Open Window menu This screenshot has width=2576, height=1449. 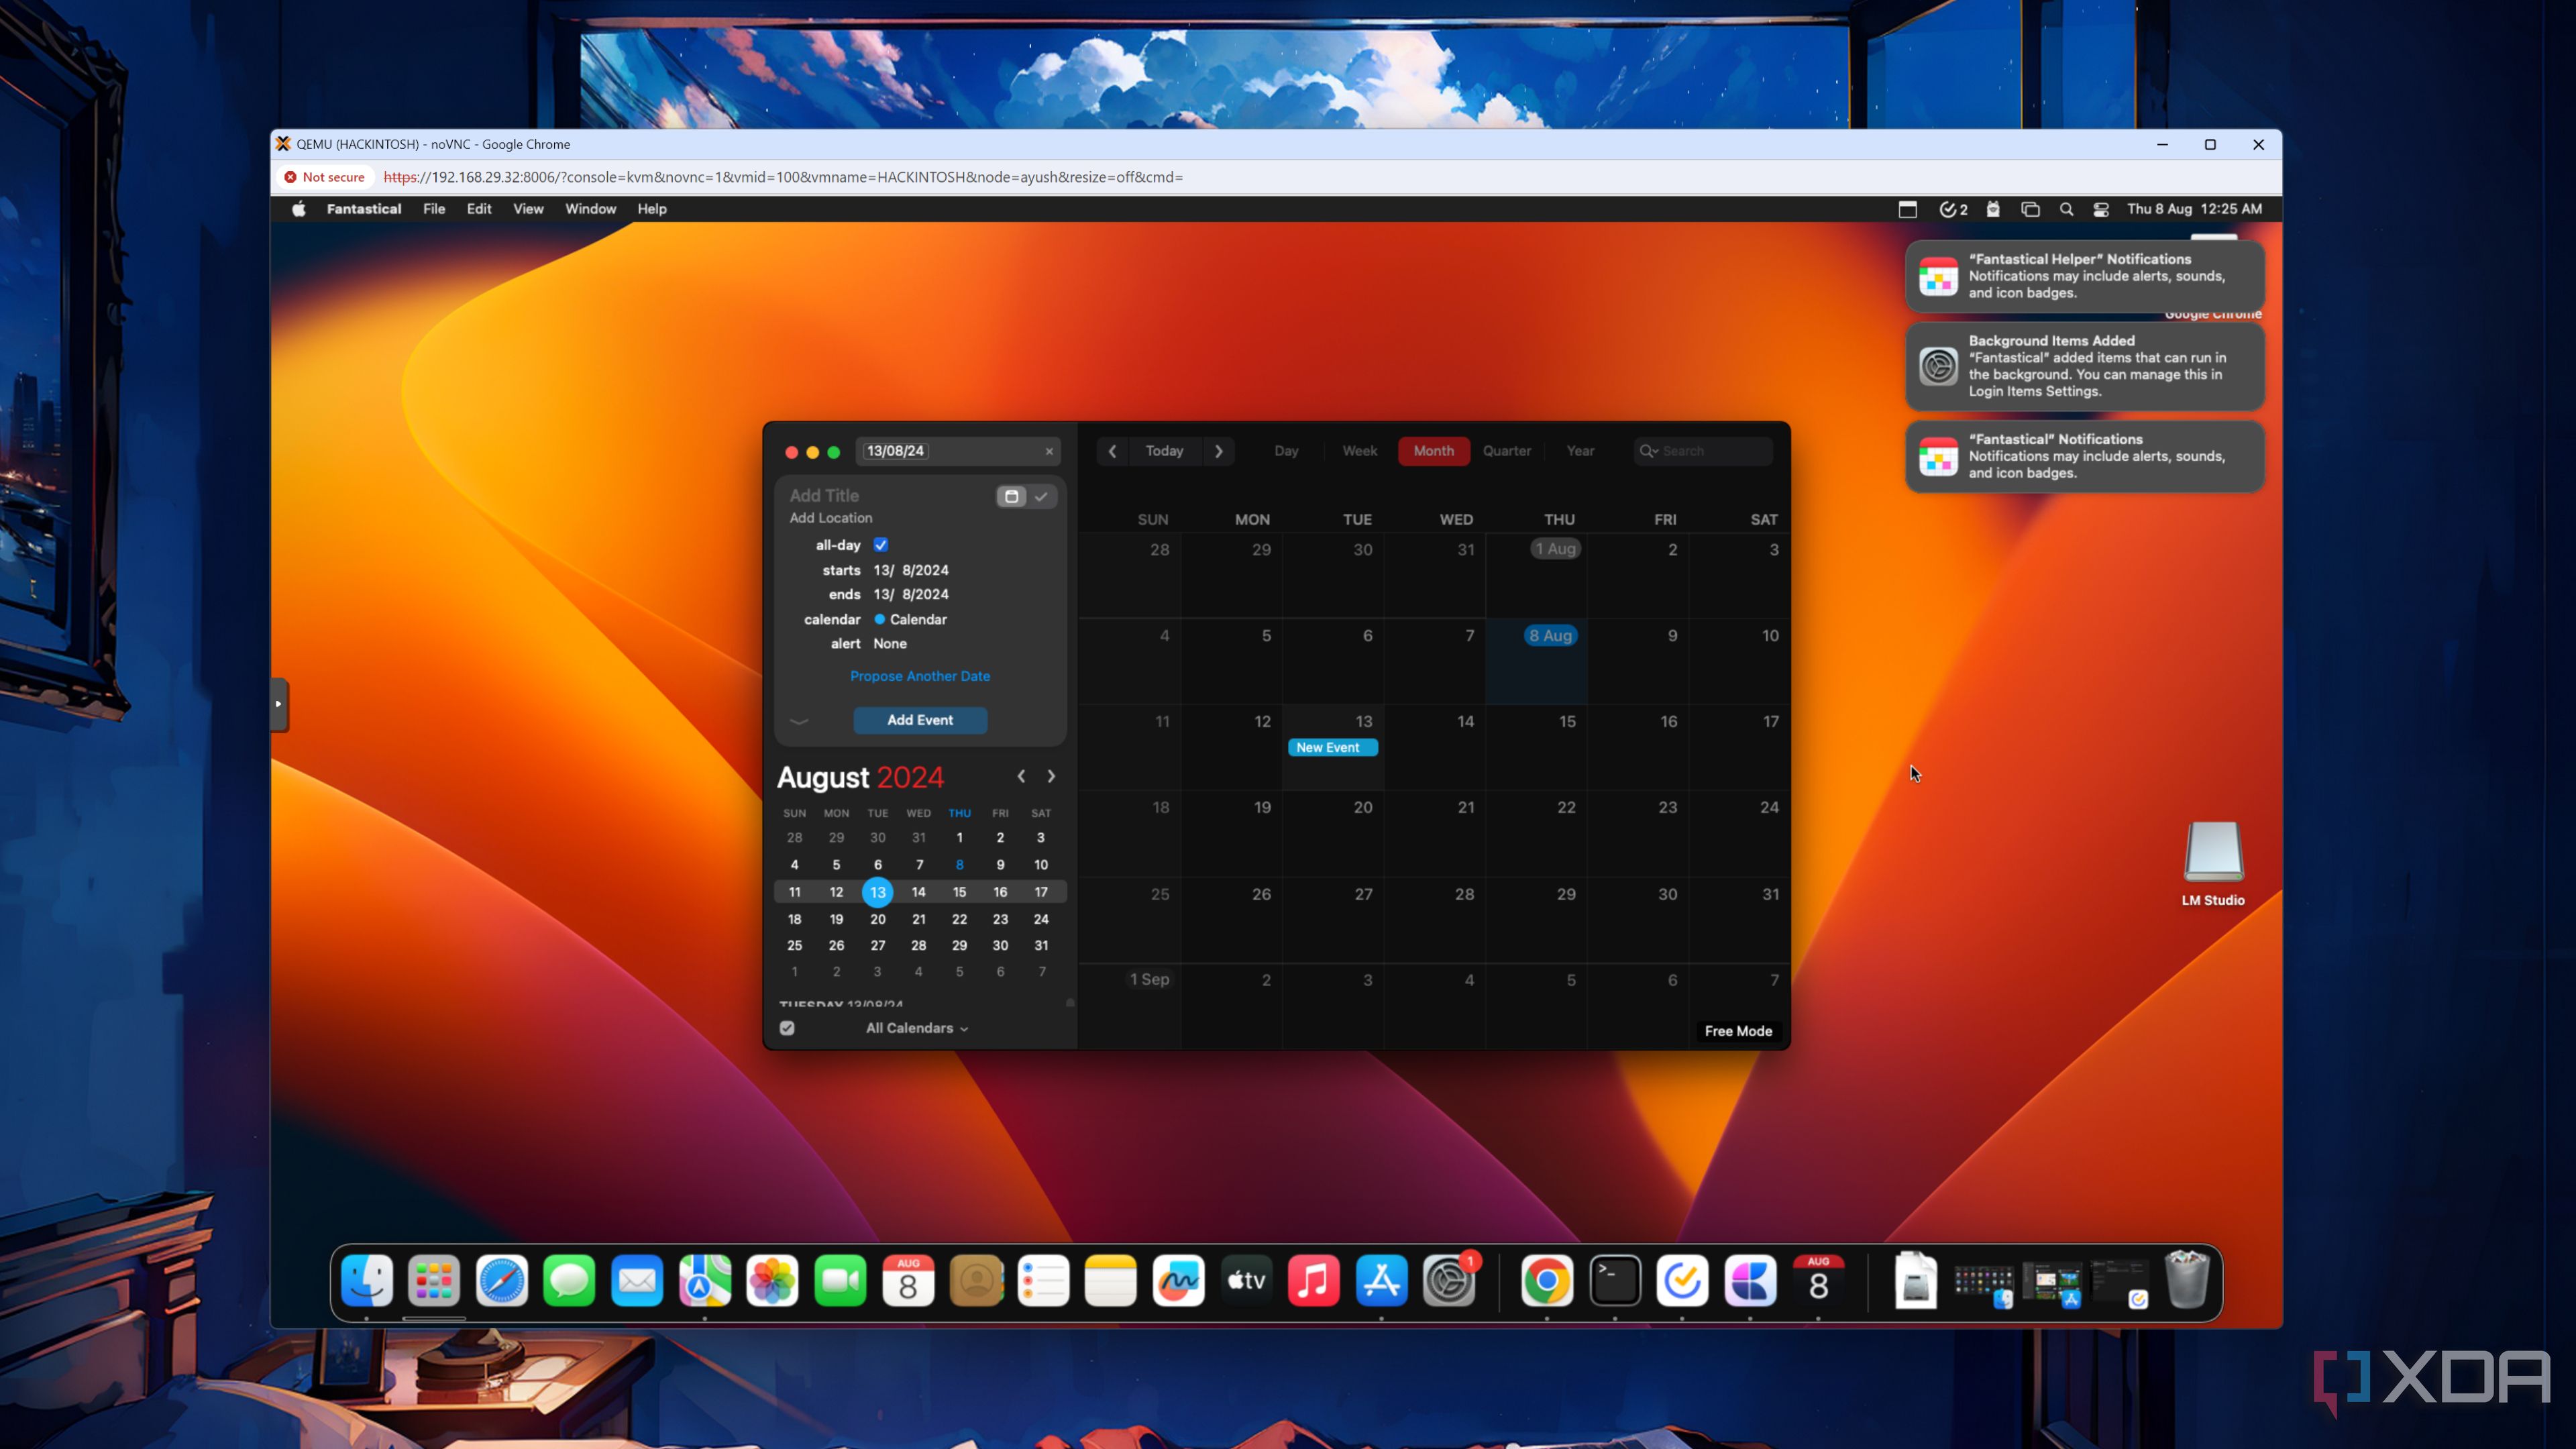point(590,209)
